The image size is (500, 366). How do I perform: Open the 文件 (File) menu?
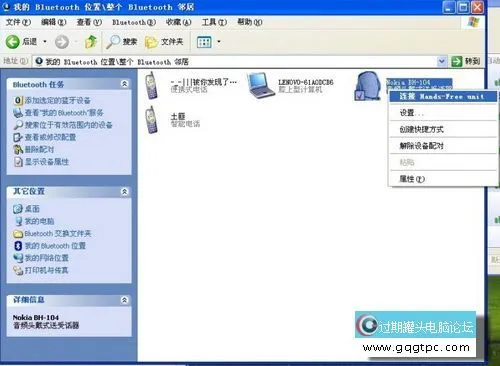click(x=18, y=22)
